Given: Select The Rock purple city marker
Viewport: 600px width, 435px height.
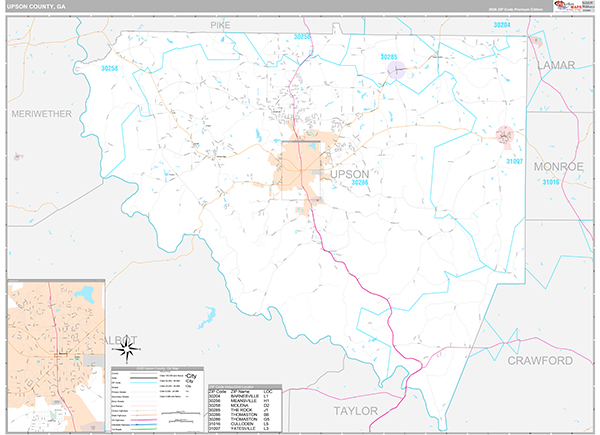Looking at the screenshot, I should click(397, 69).
